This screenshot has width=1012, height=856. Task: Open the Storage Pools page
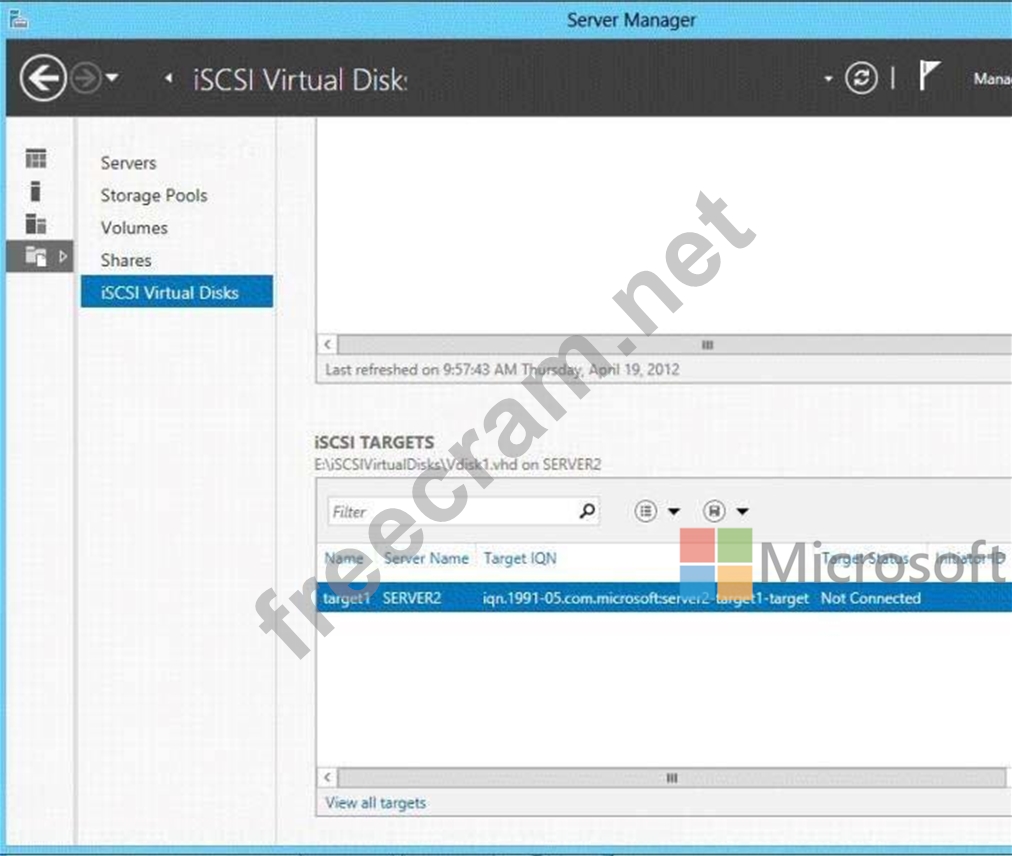click(154, 196)
